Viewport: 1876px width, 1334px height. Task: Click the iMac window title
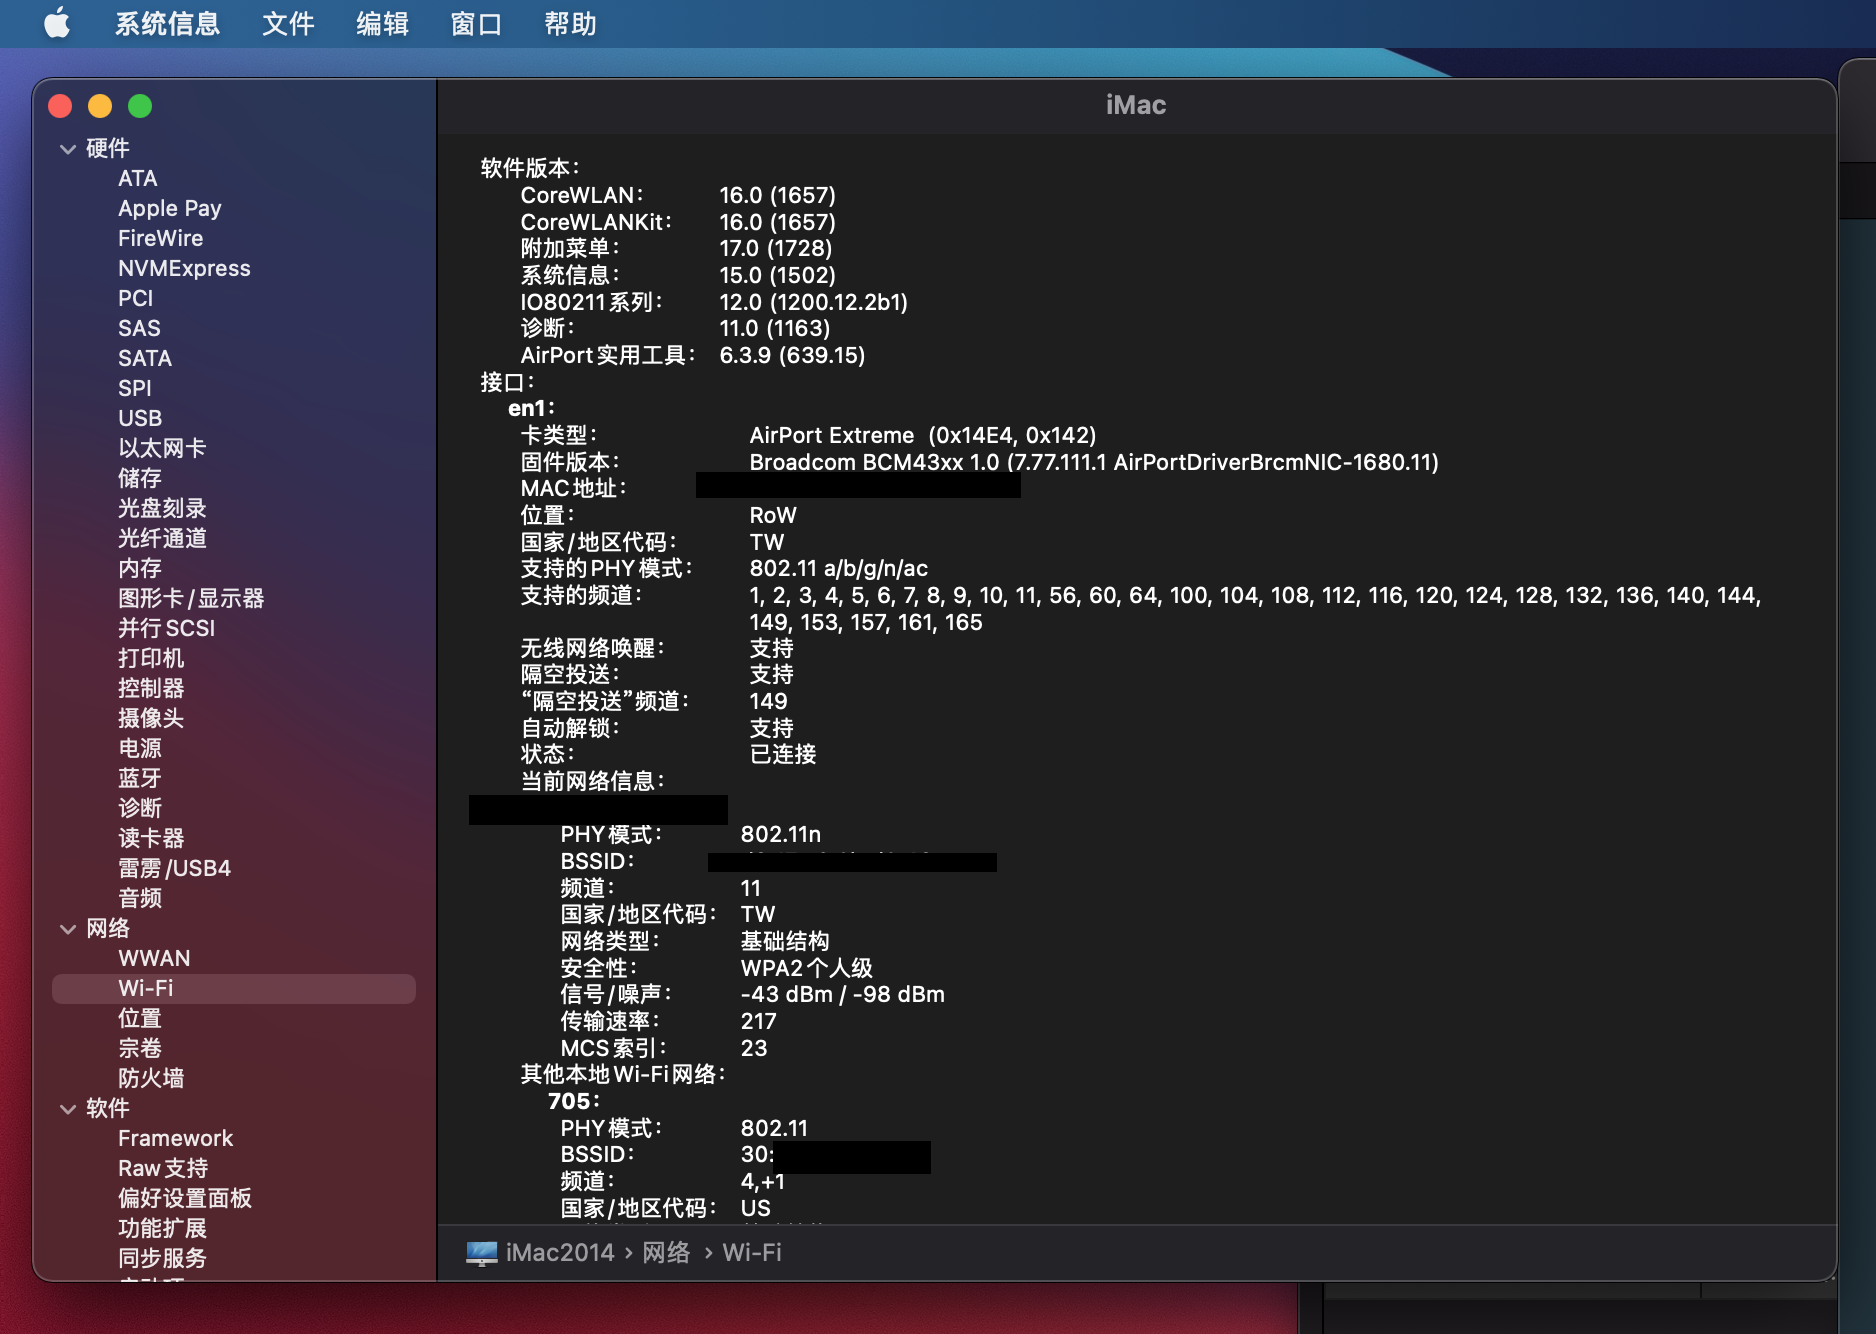coord(1136,105)
